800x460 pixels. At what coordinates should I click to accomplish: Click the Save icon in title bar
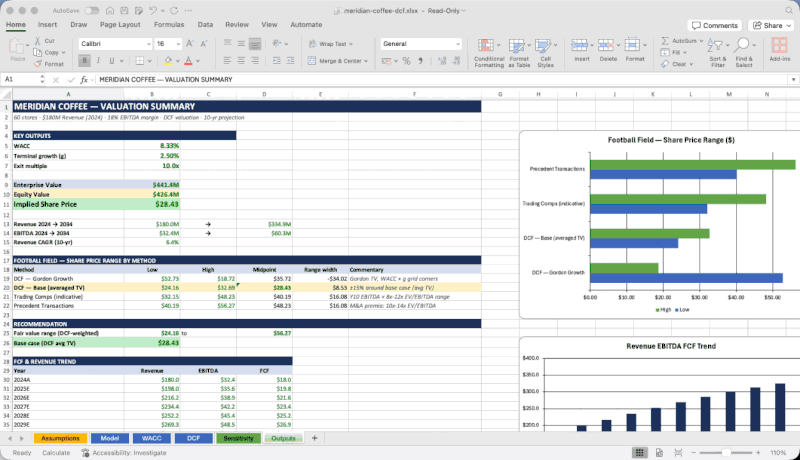coord(124,10)
